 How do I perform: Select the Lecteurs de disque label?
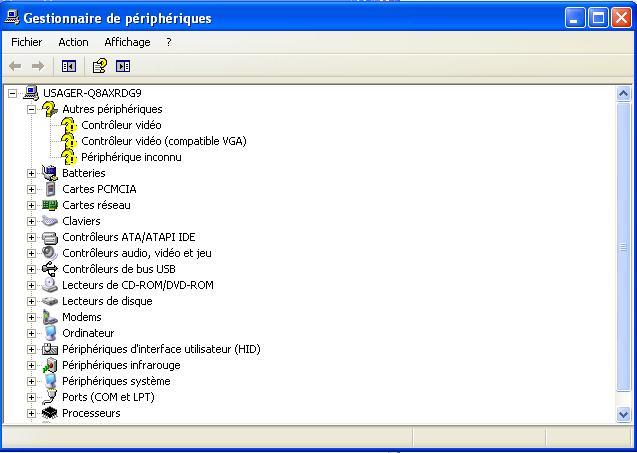click(x=107, y=301)
